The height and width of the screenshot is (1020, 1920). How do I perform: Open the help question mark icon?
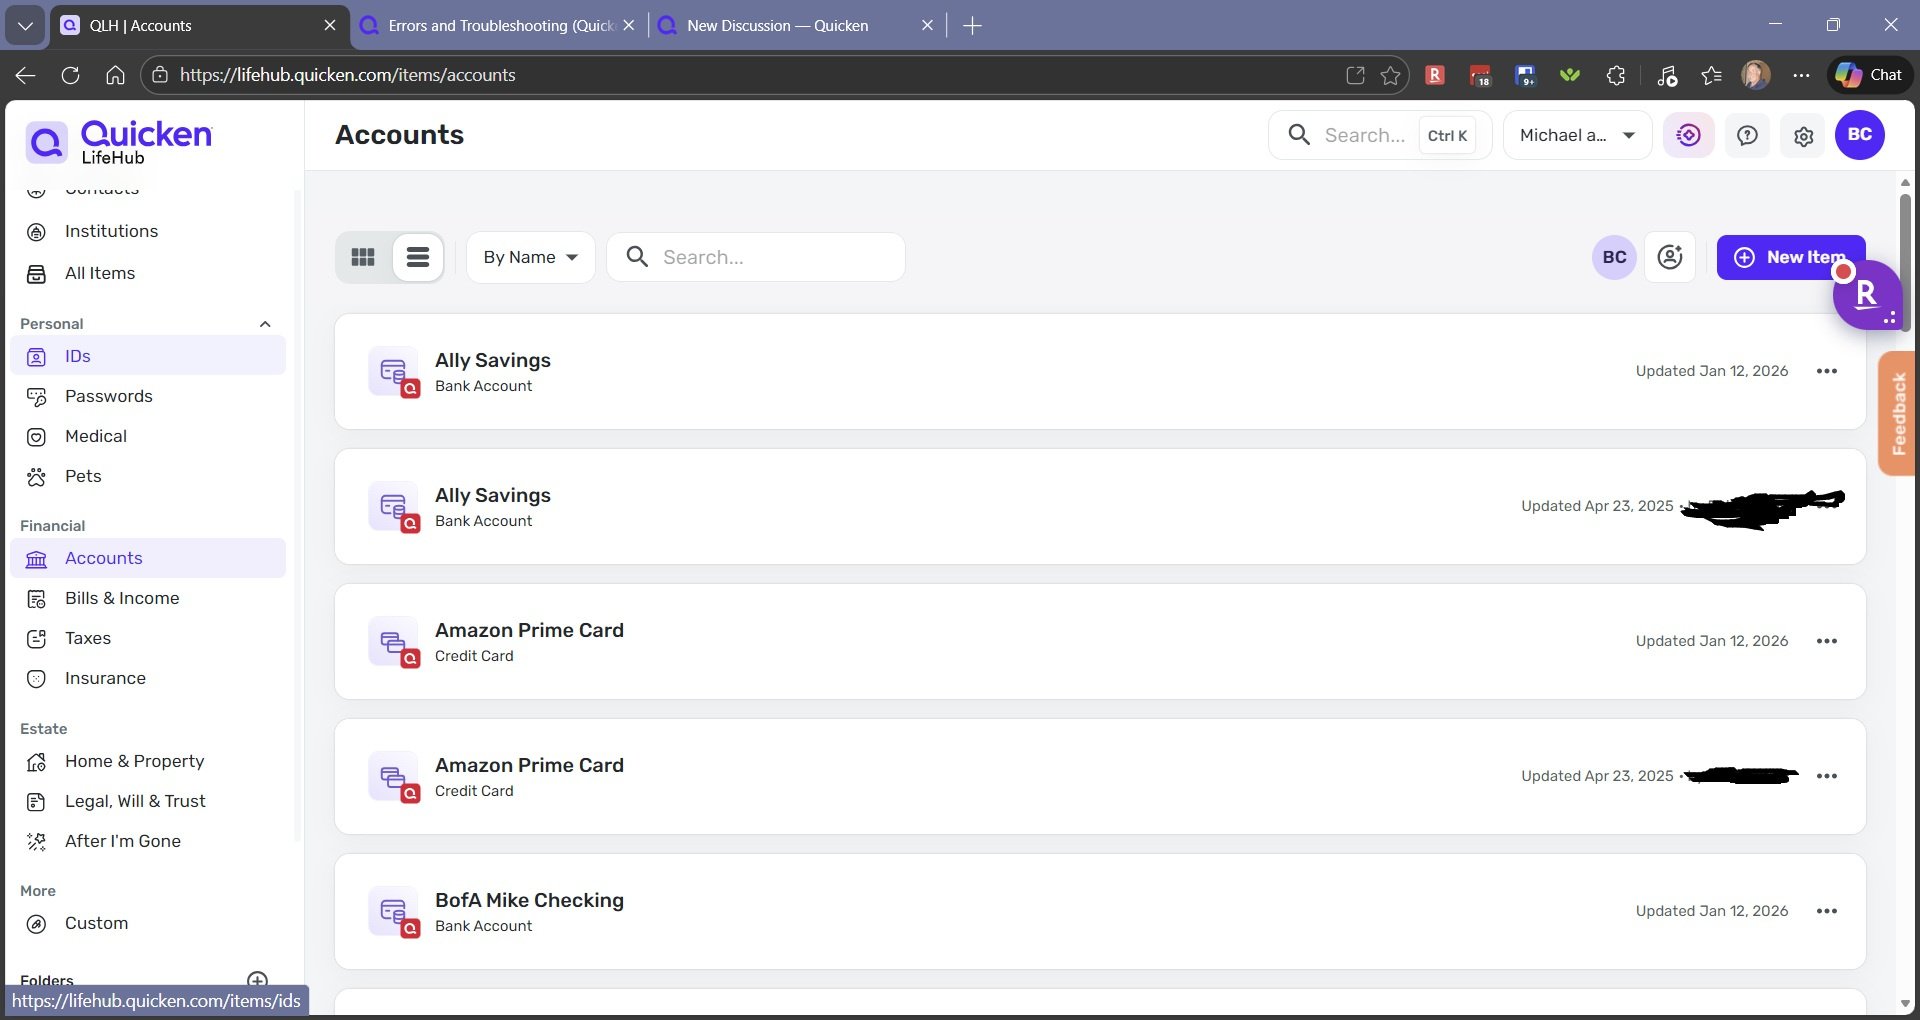point(1747,135)
